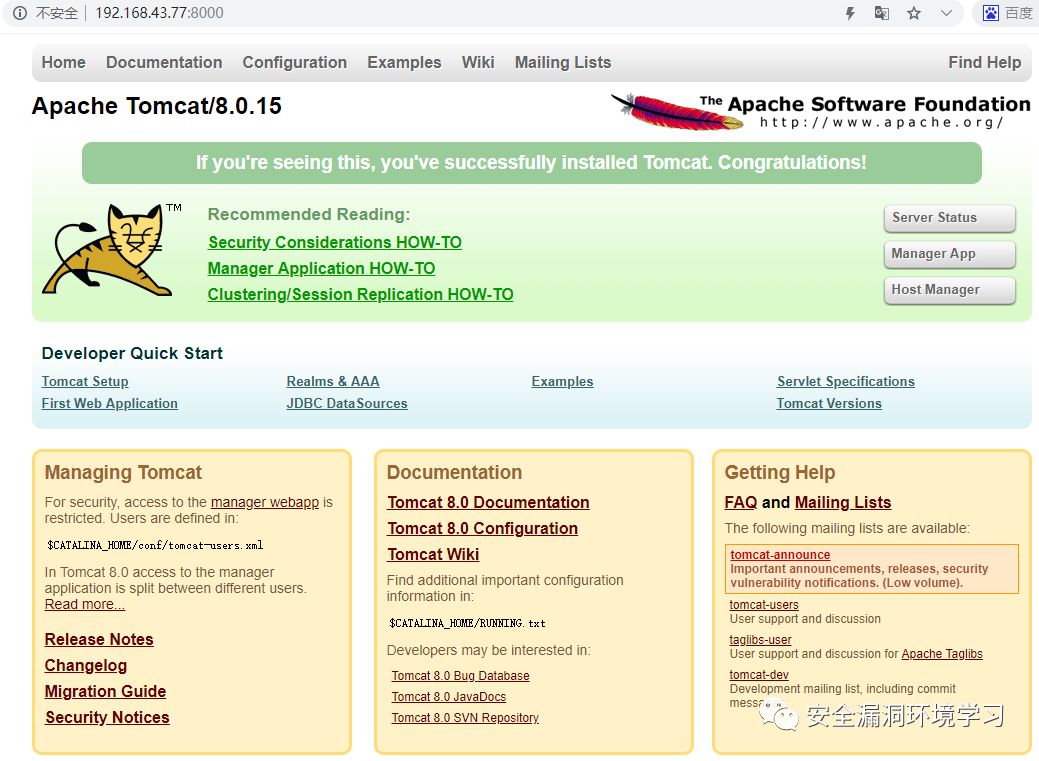This screenshot has height=761, width=1039.
Task: Open tomcat-users mailing list link
Action: point(764,605)
